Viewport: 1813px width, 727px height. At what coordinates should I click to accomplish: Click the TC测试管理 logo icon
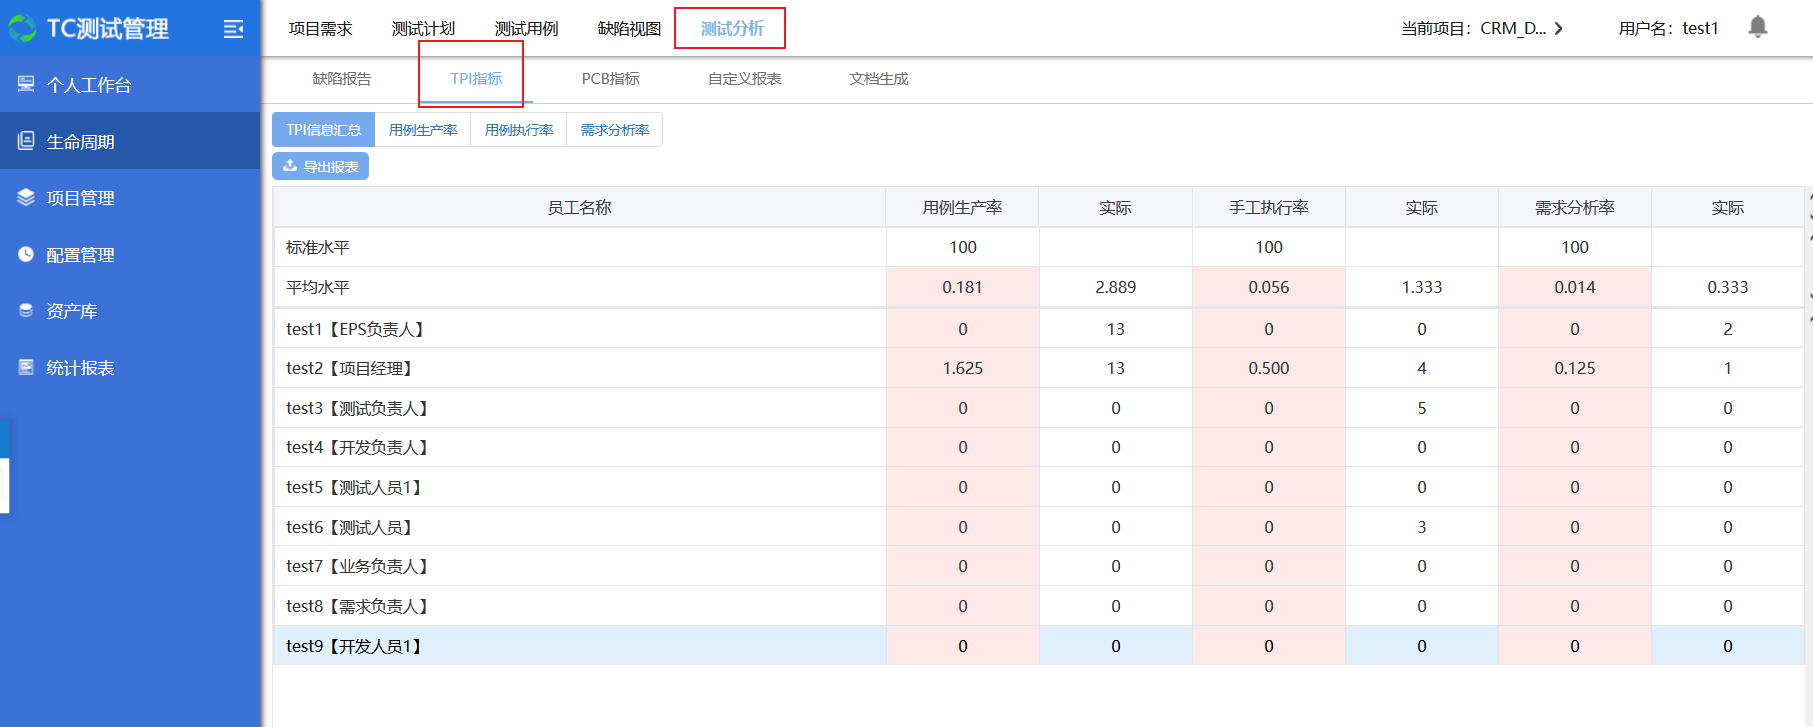coord(22,29)
